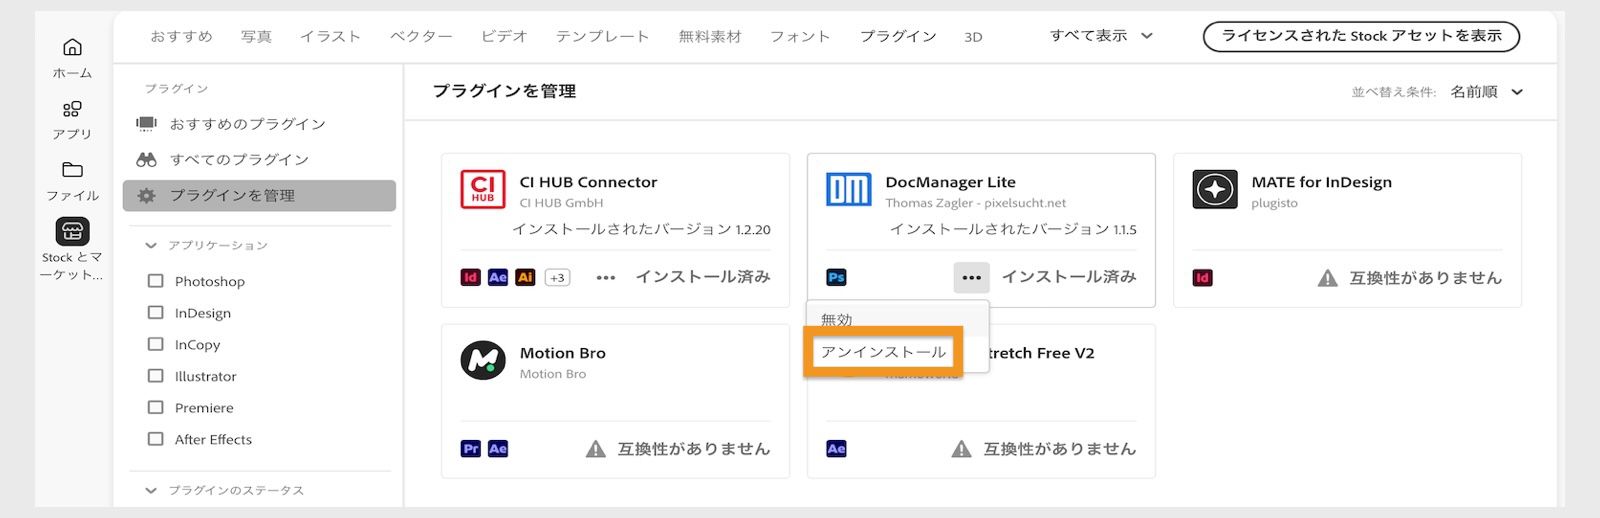Click After Effects badge on CI HUB card
Image resolution: width=1600 pixels, height=518 pixels.
click(498, 277)
